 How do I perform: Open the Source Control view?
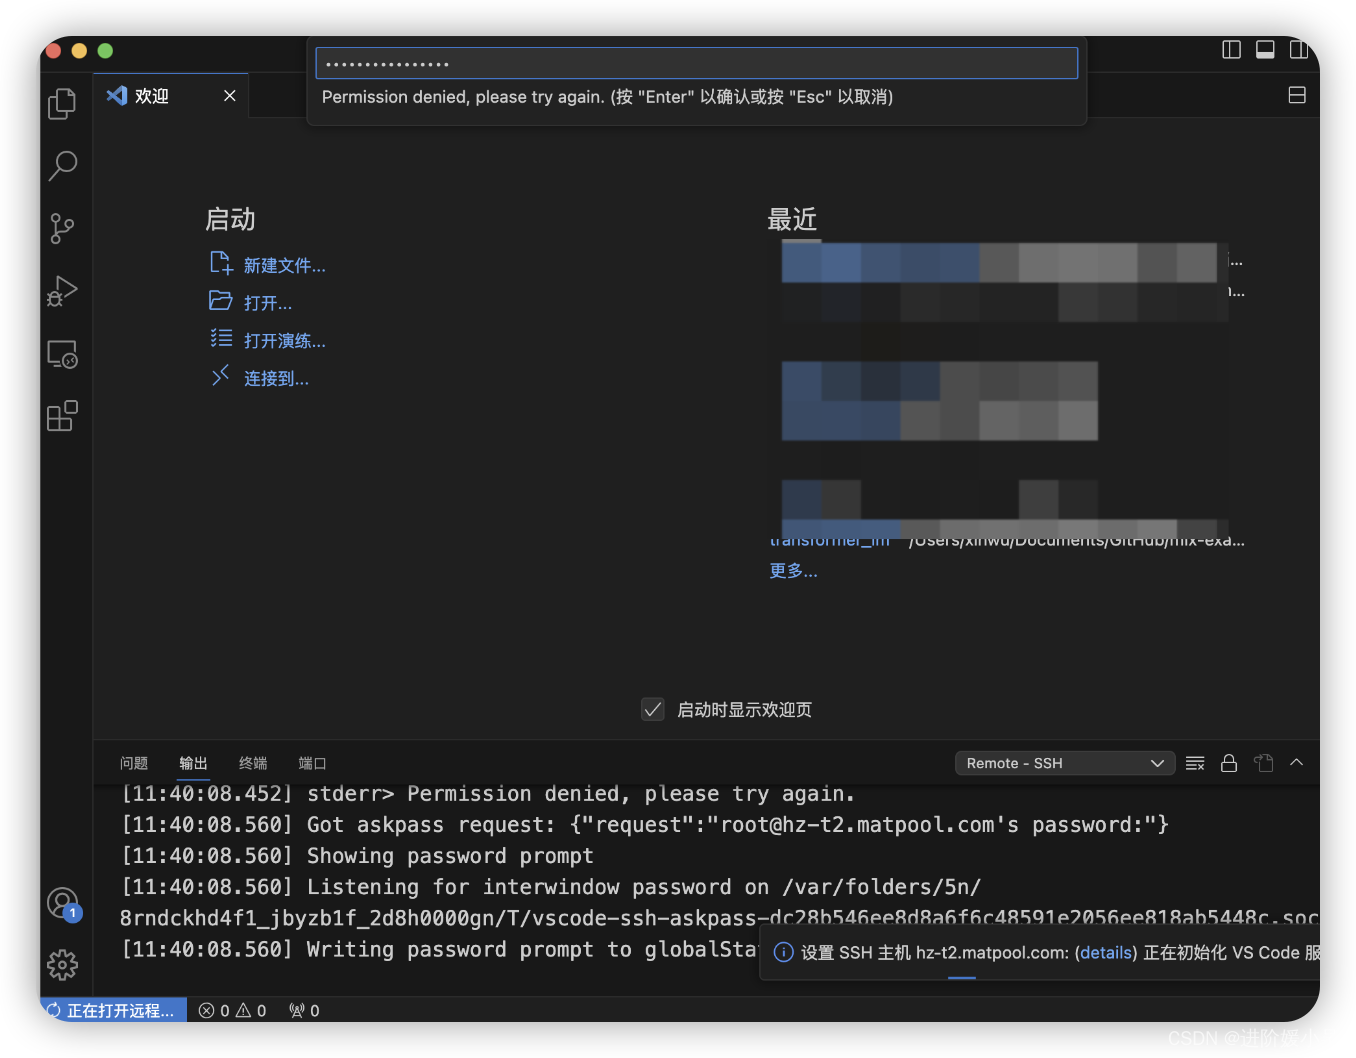(62, 228)
